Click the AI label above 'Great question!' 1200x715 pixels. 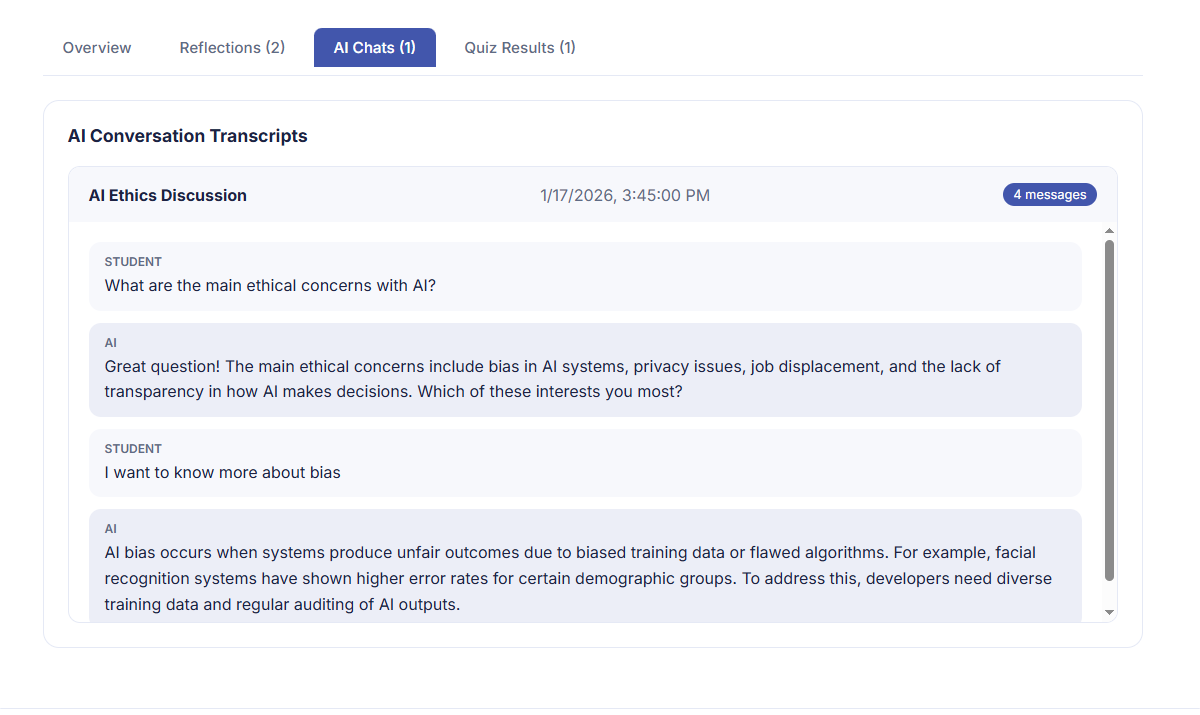tap(111, 343)
